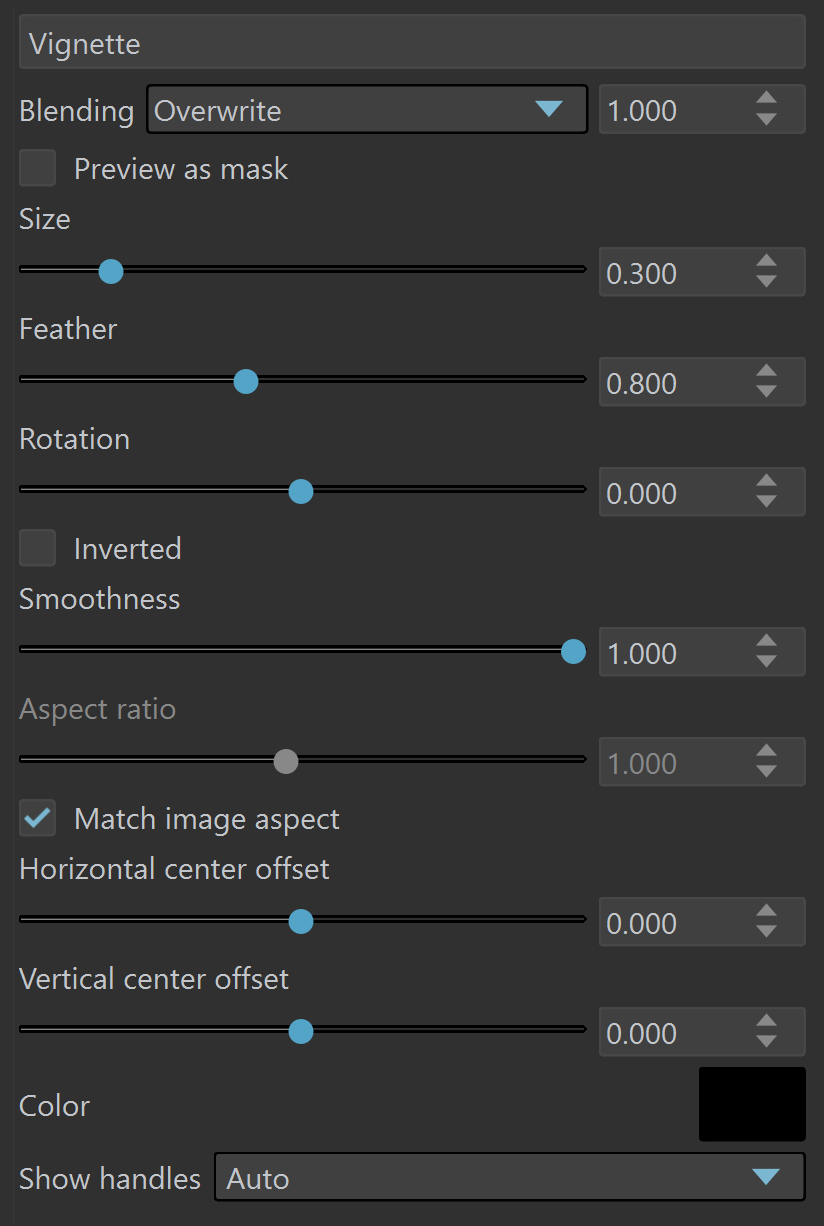The height and width of the screenshot is (1226, 824).
Task: Increase the Blending opacity stepper up arrow
Action: tap(766, 99)
